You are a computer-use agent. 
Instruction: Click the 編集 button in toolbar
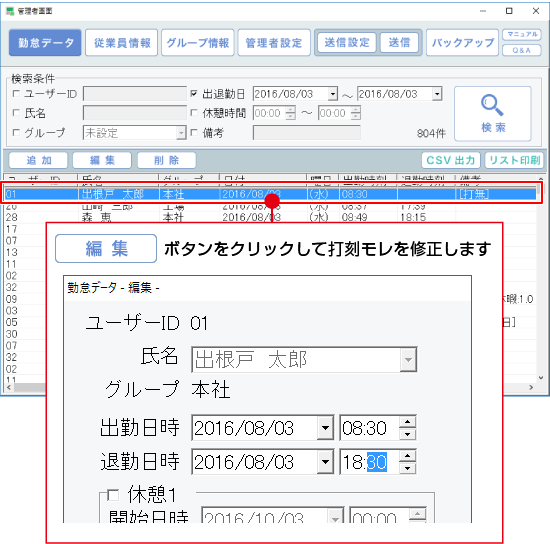pos(102,160)
